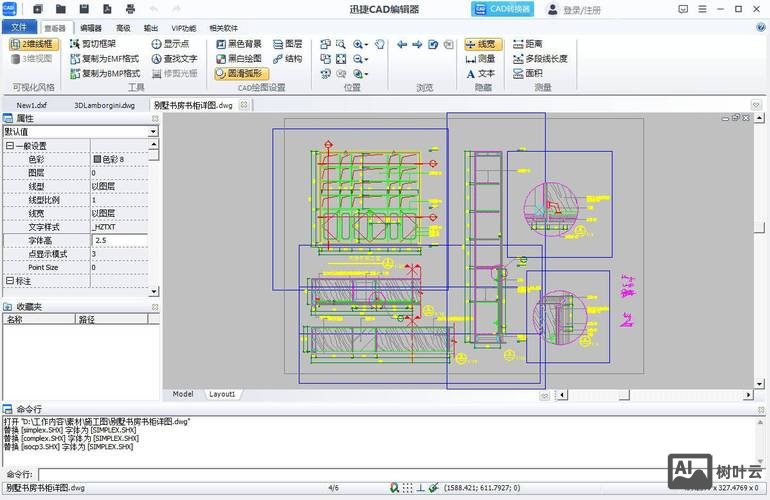This screenshot has height=500, width=770.
Task: Open the 3DLamborgini.dwg document tab
Action: [104, 104]
